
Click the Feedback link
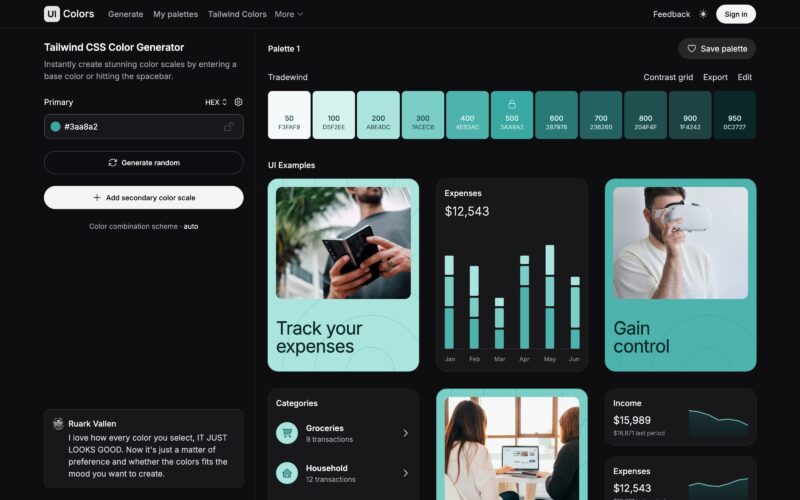pyautogui.click(x=671, y=14)
